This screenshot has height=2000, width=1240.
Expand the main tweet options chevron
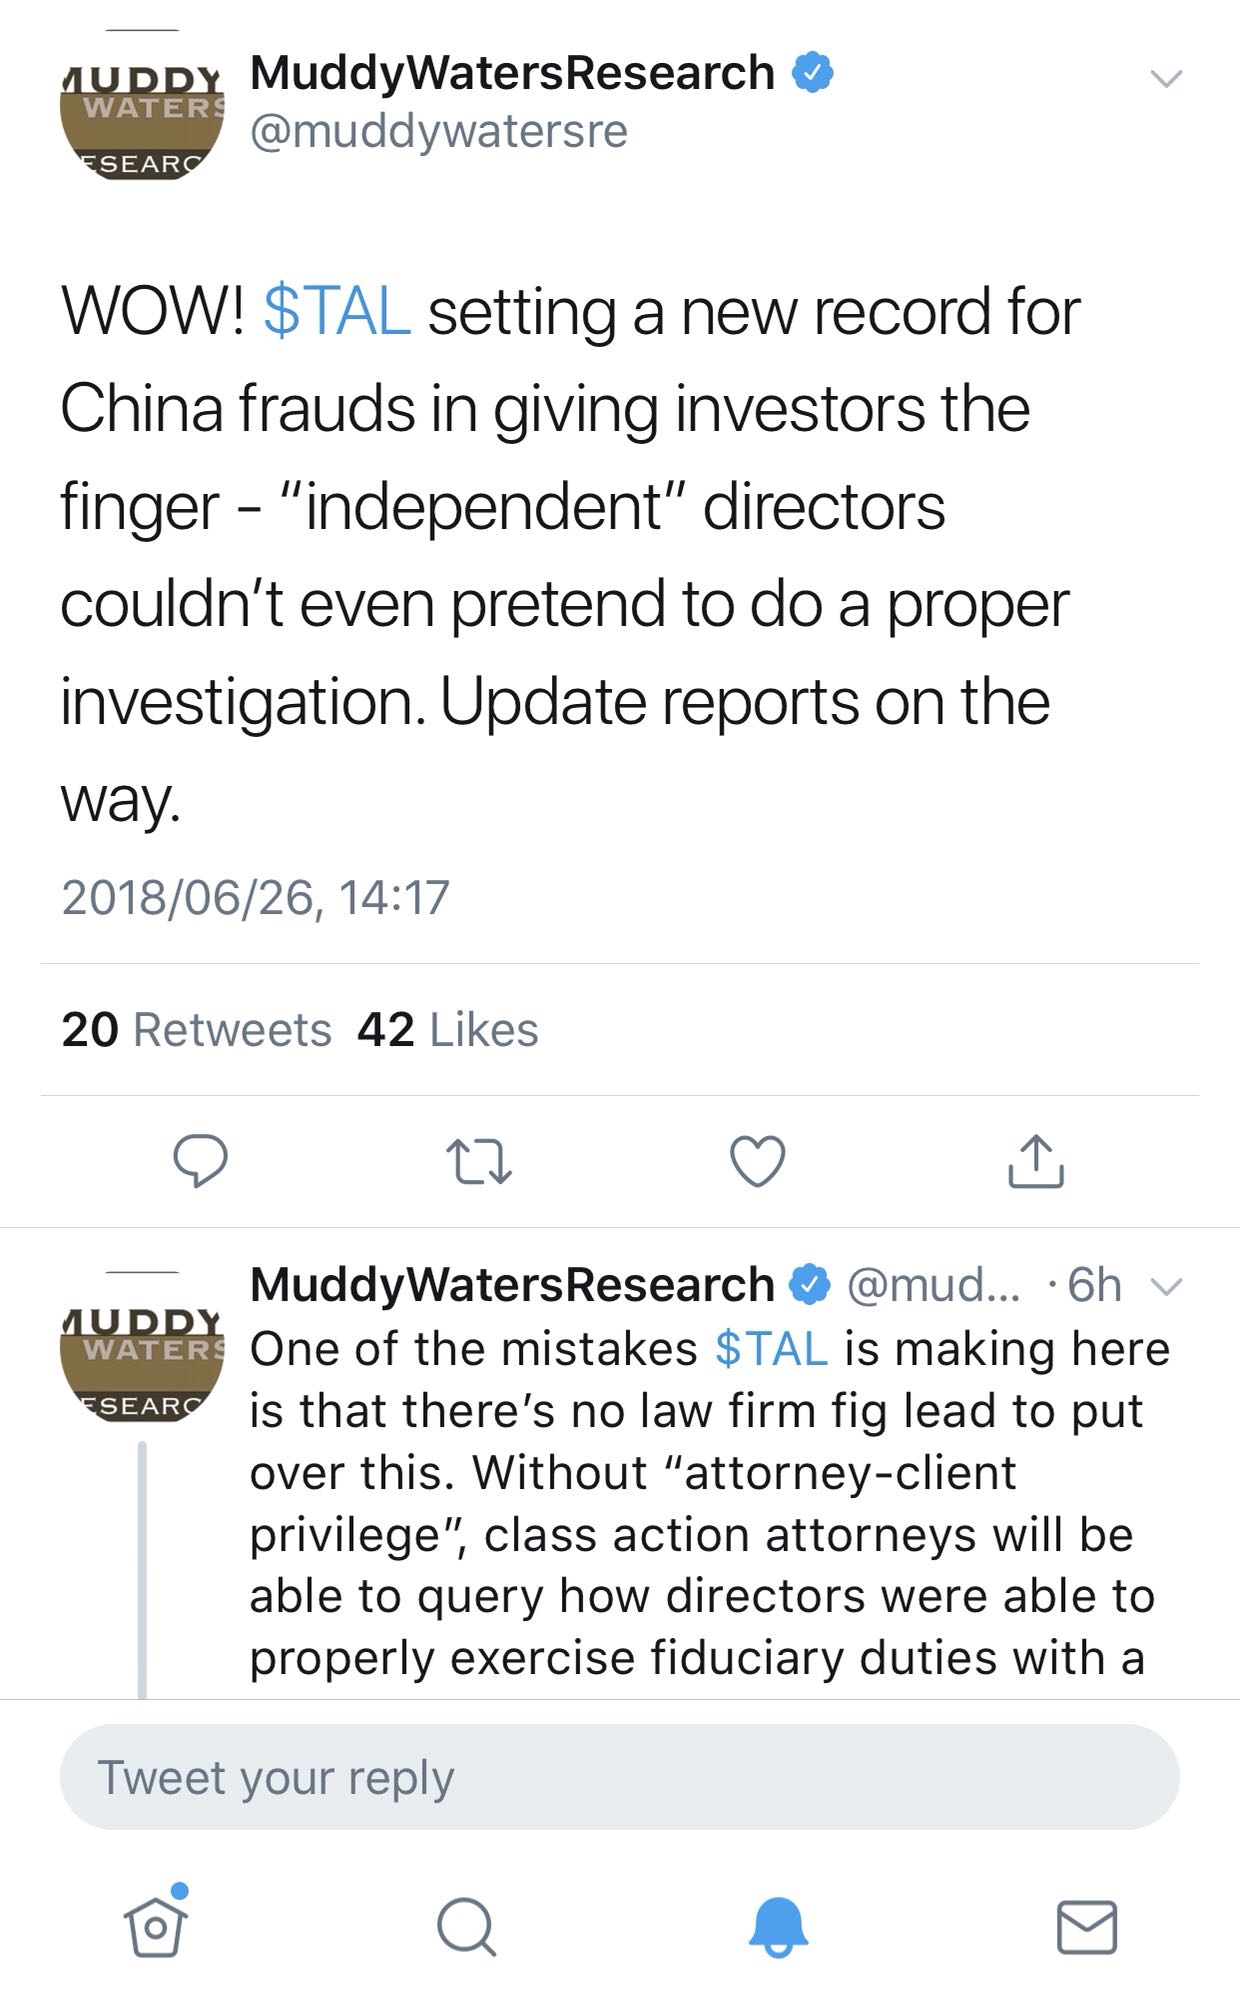click(x=1166, y=78)
